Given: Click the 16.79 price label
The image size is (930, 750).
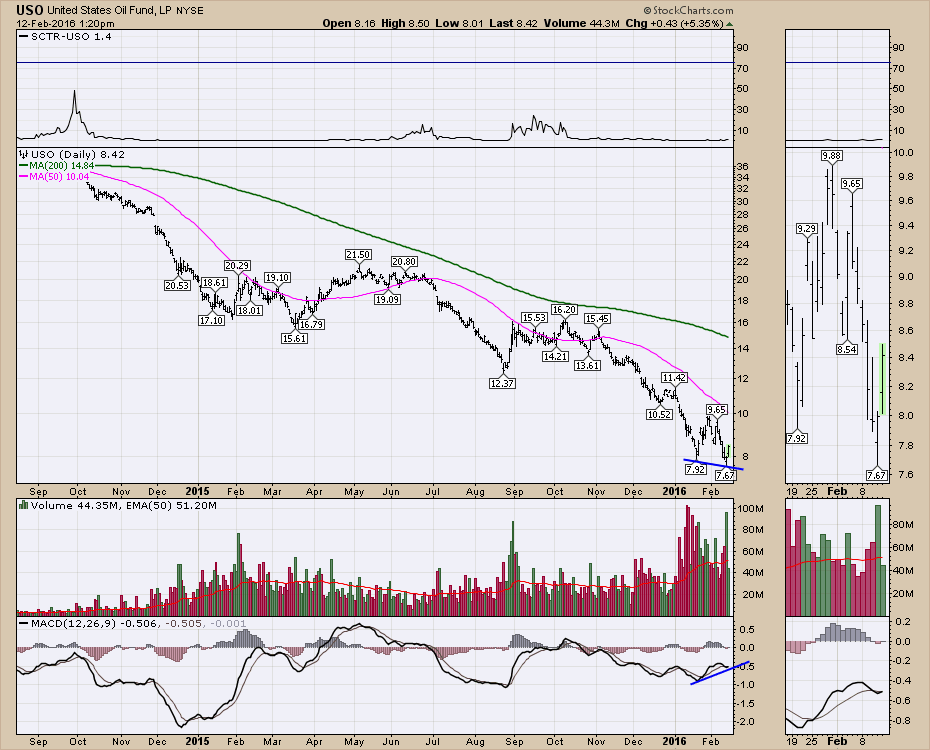Looking at the screenshot, I should coord(311,324).
